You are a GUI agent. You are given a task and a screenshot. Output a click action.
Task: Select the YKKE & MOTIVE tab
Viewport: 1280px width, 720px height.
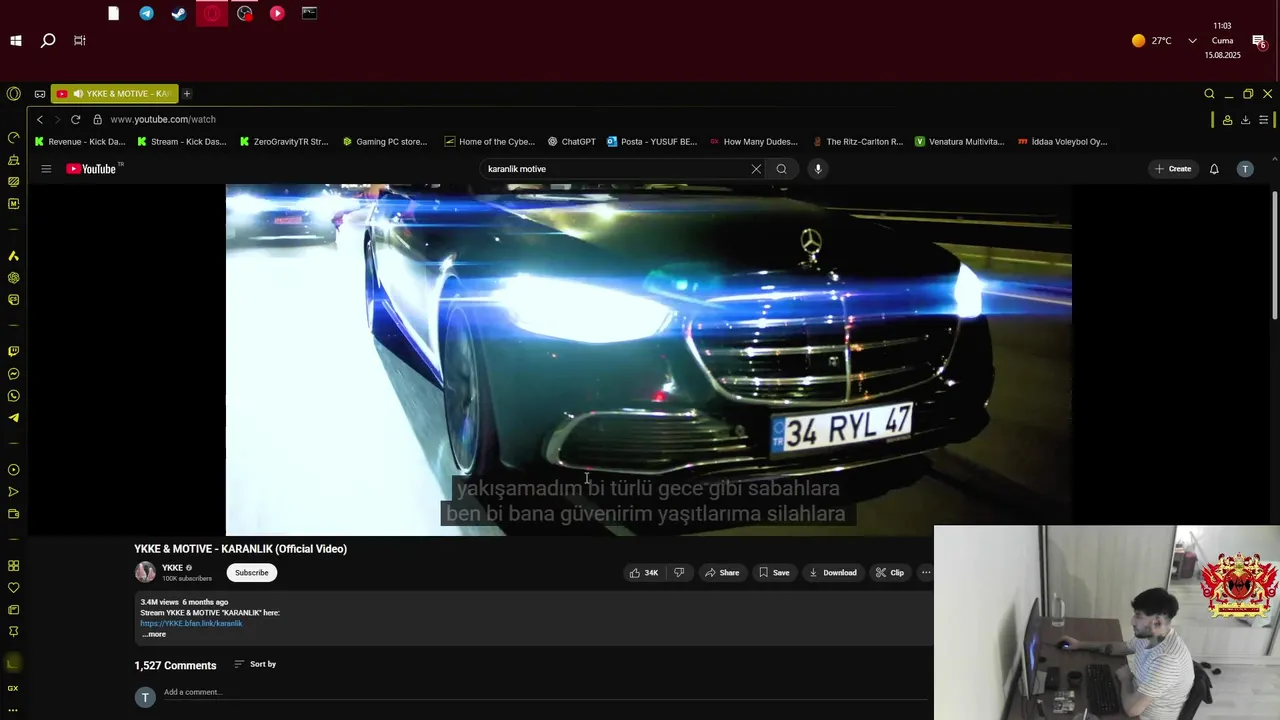114,94
